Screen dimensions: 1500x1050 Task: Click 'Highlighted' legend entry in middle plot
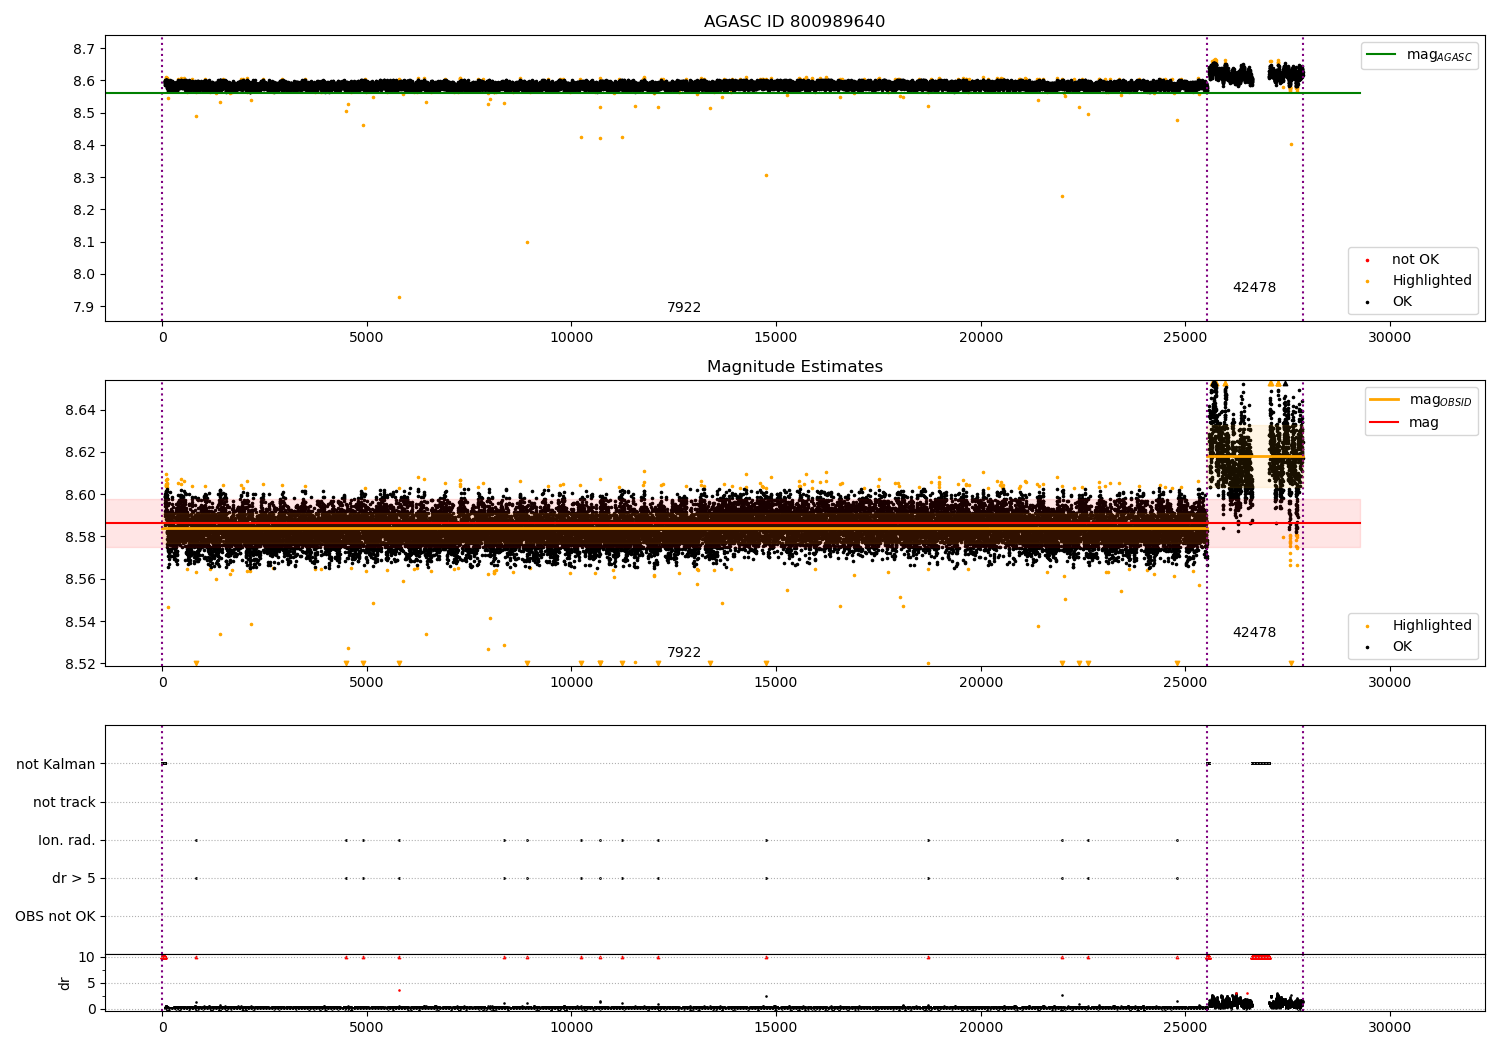point(1431,626)
